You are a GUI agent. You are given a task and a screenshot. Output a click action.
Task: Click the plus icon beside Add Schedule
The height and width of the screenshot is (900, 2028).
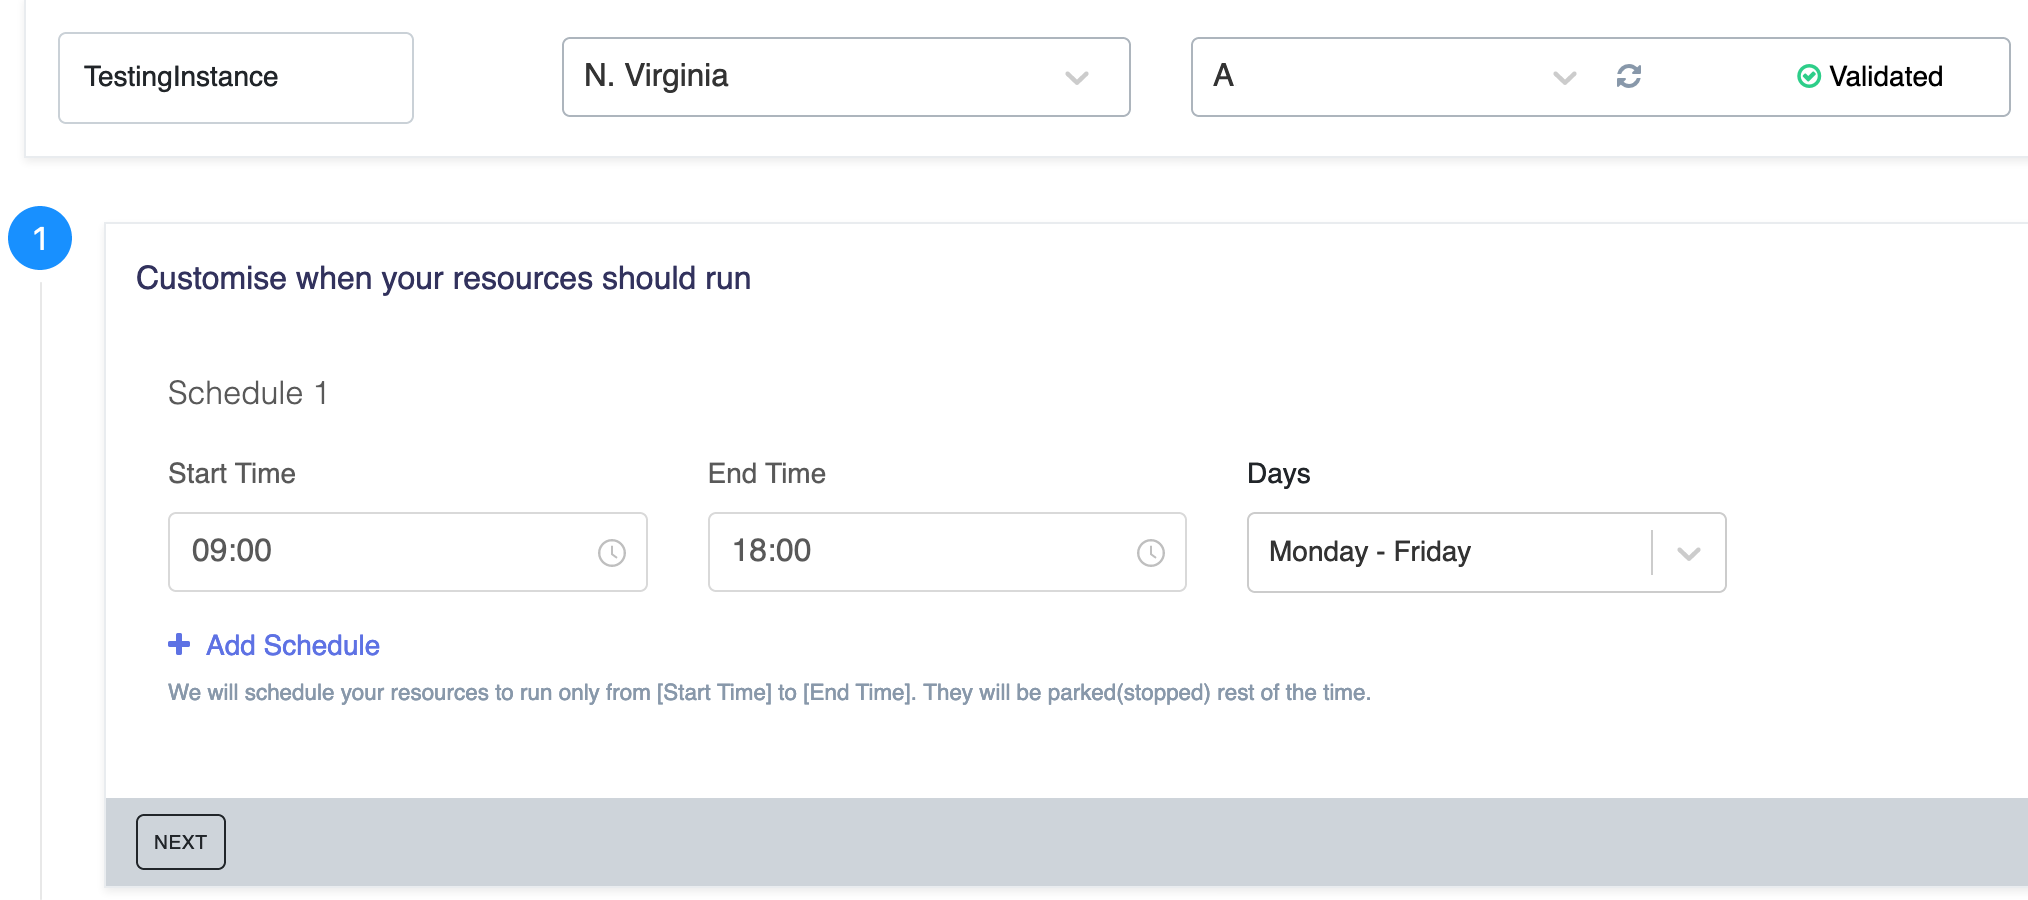click(x=179, y=644)
